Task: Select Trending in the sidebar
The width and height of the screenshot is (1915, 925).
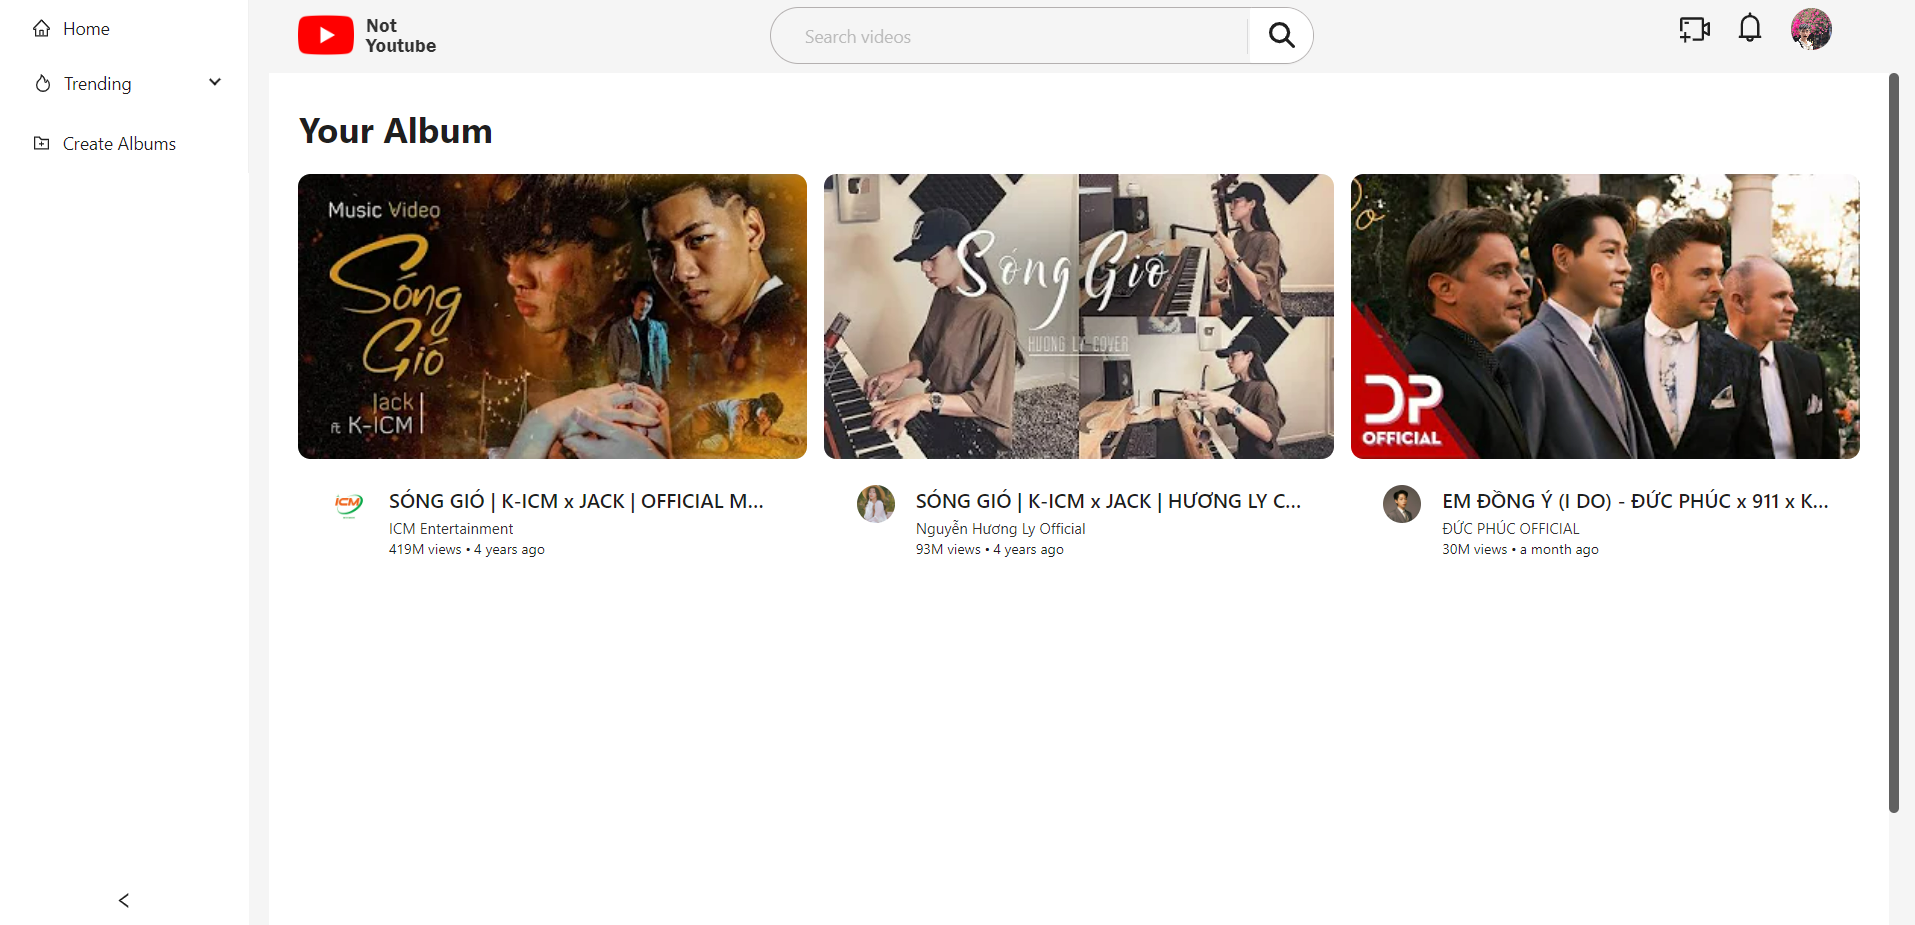Action: pos(97,84)
